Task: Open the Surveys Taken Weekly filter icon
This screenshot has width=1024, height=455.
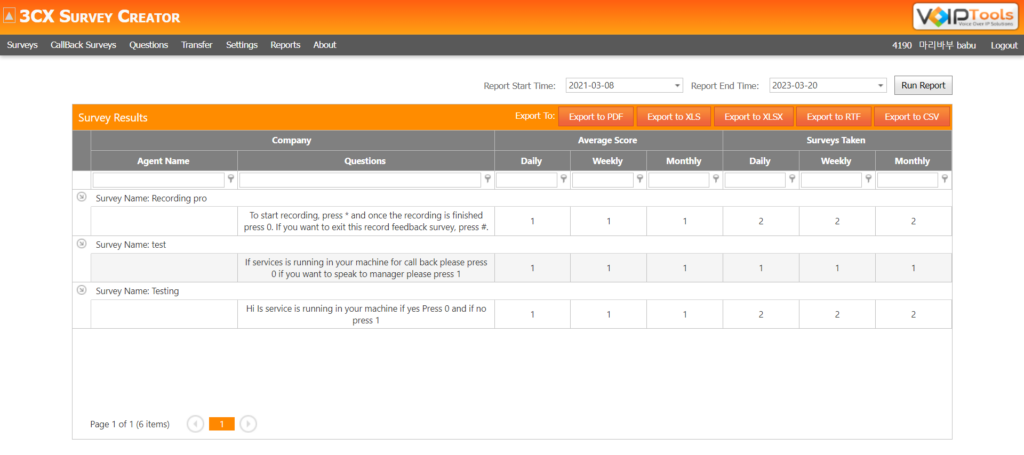Action: point(869,179)
